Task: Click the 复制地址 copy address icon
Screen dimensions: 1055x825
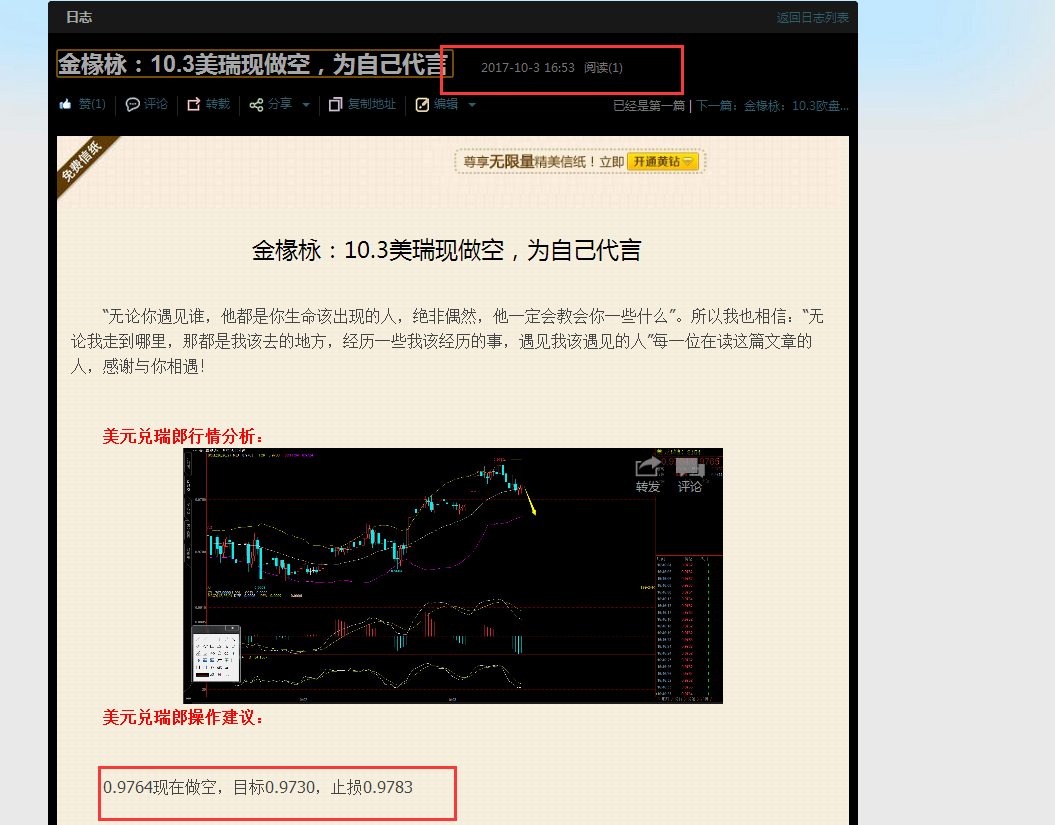Action: click(335, 103)
